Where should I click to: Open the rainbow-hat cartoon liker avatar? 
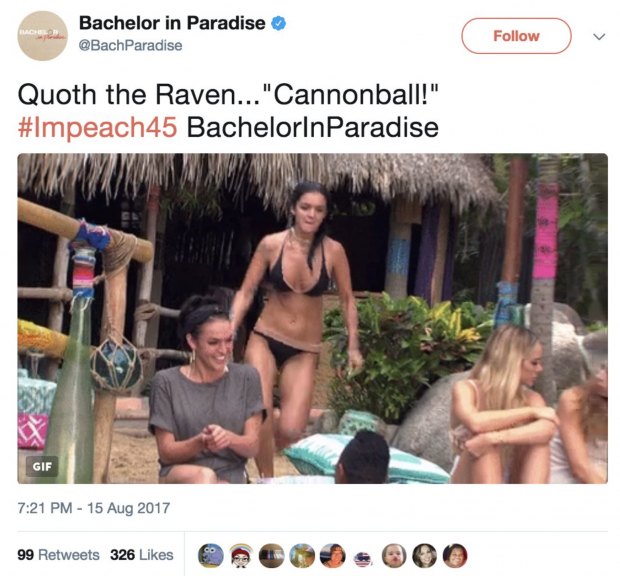coord(241,555)
